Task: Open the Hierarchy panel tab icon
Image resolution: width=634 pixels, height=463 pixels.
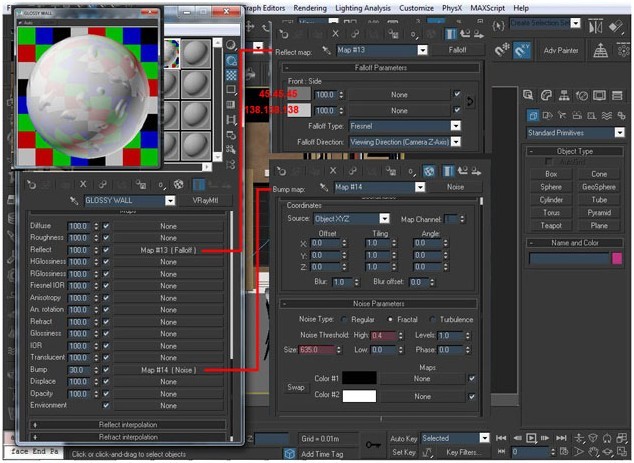Action: click(564, 95)
